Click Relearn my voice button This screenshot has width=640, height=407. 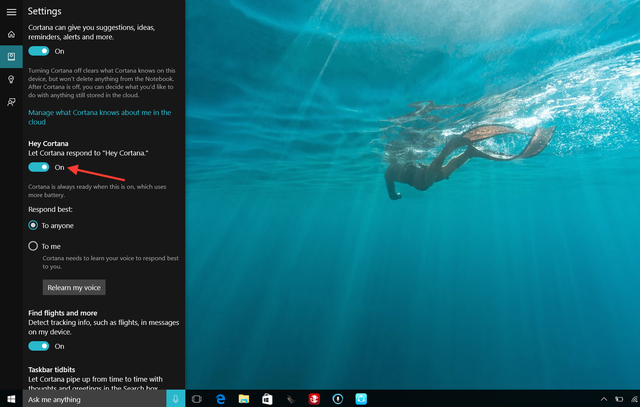tap(74, 287)
